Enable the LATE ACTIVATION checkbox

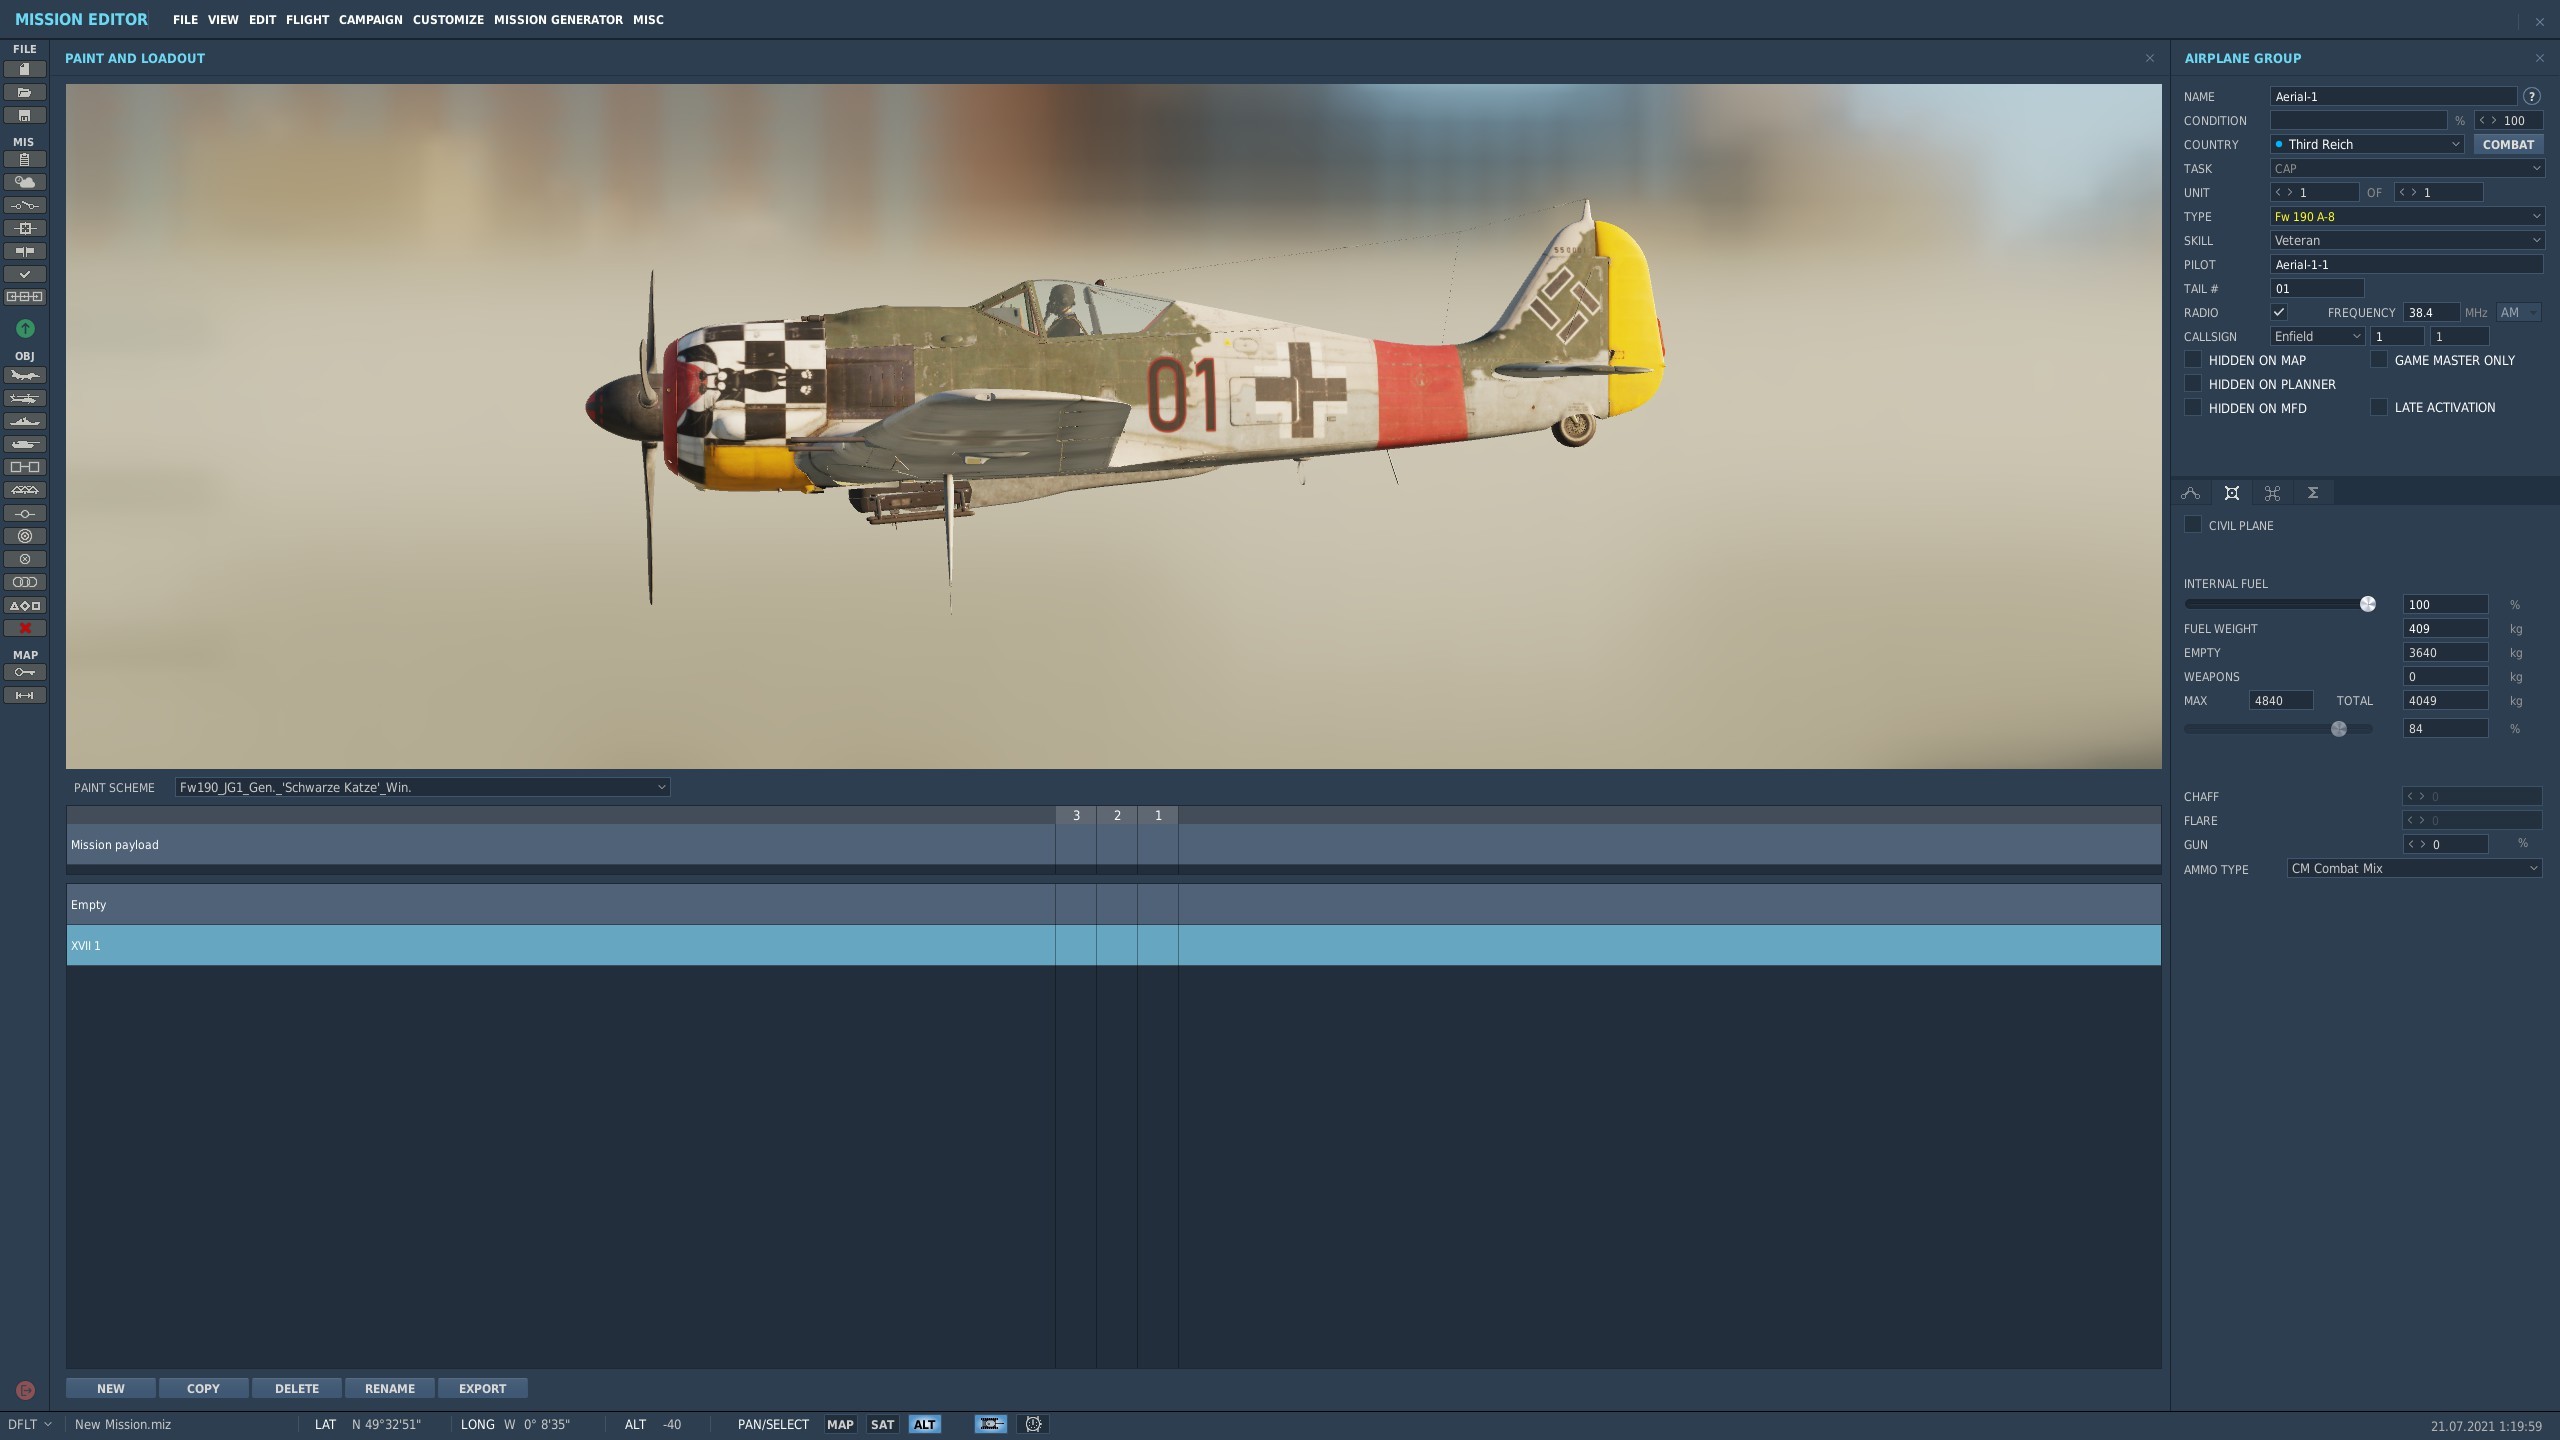tap(2379, 407)
